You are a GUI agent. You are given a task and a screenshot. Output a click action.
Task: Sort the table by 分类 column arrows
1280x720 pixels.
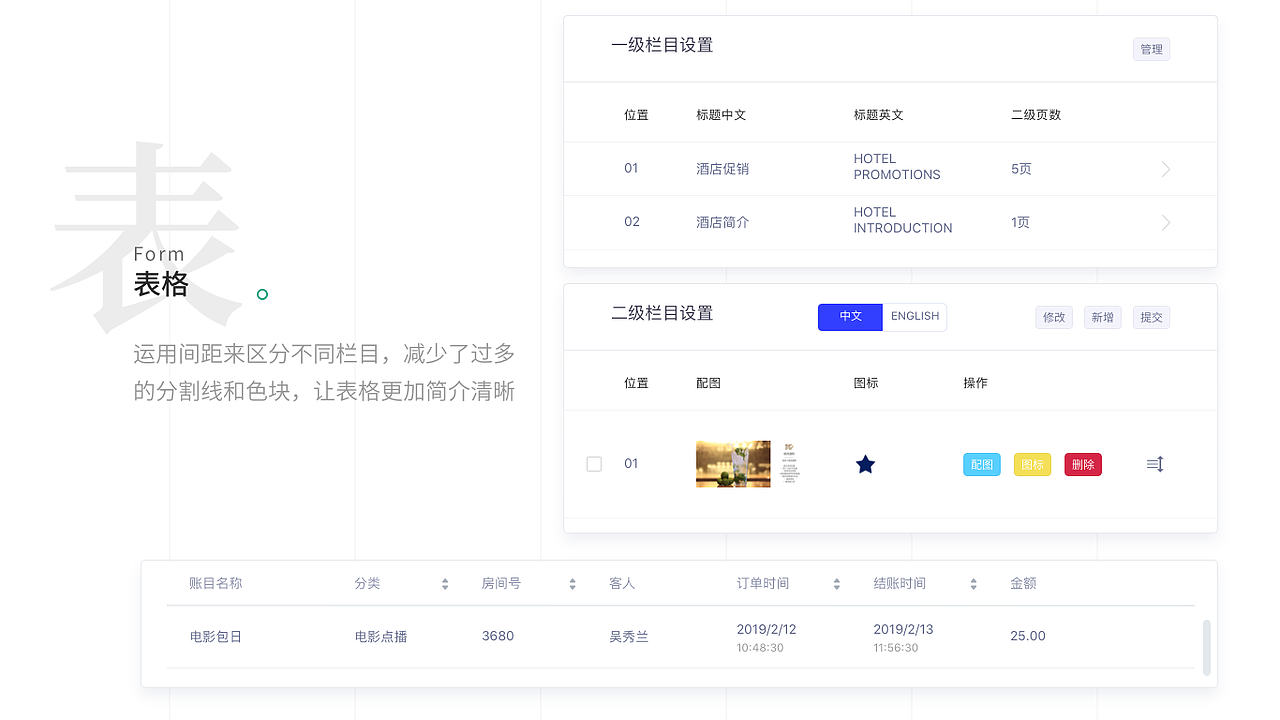click(445, 584)
